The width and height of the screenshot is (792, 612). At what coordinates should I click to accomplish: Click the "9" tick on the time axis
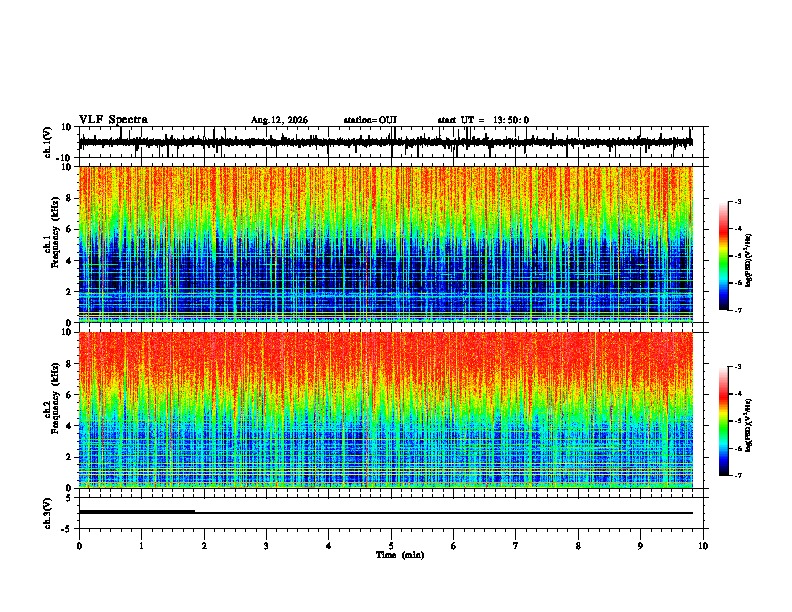[x=640, y=546]
